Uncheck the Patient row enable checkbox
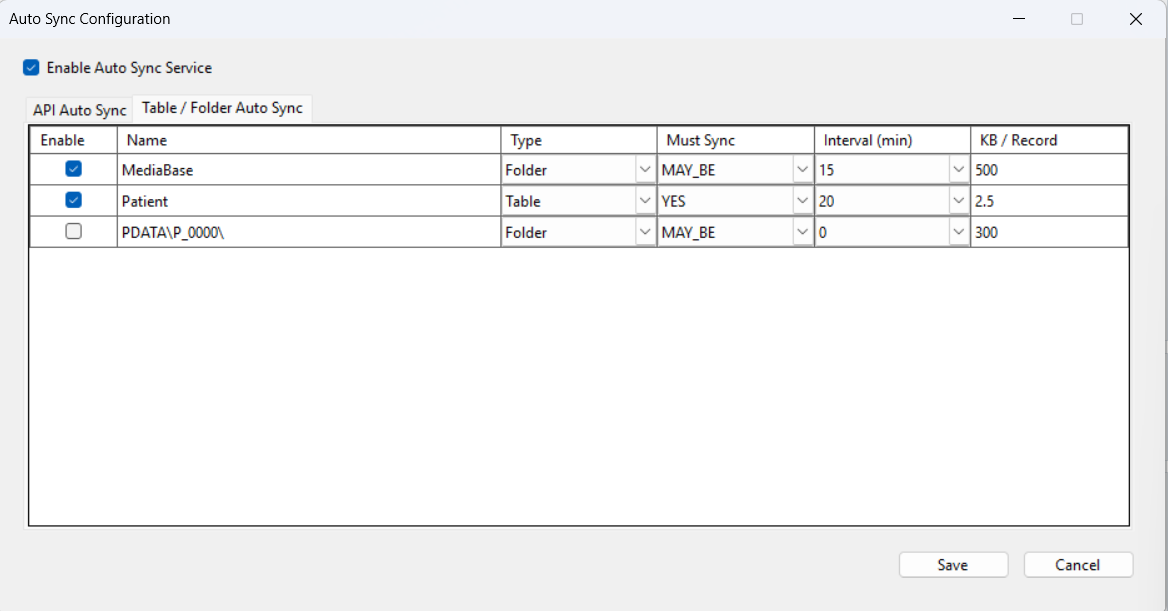Screen dimensions: 1168x611 [73, 200]
